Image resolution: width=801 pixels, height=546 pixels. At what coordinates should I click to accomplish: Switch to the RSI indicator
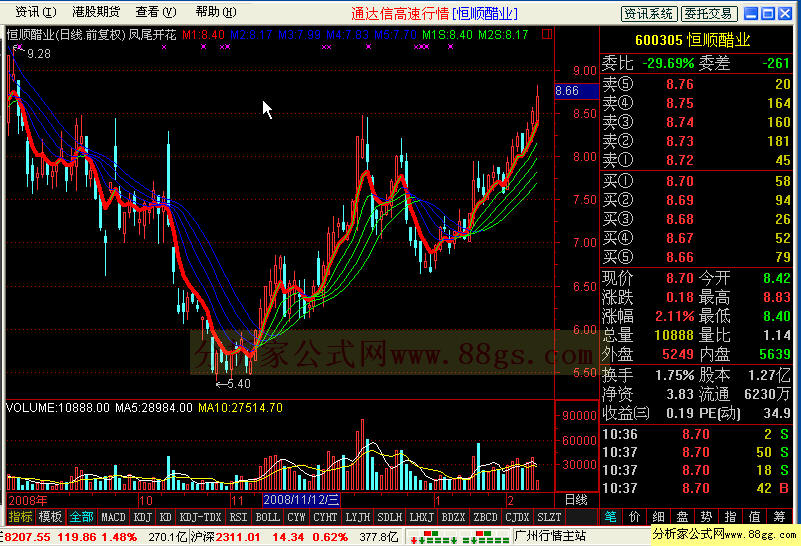click(238, 517)
